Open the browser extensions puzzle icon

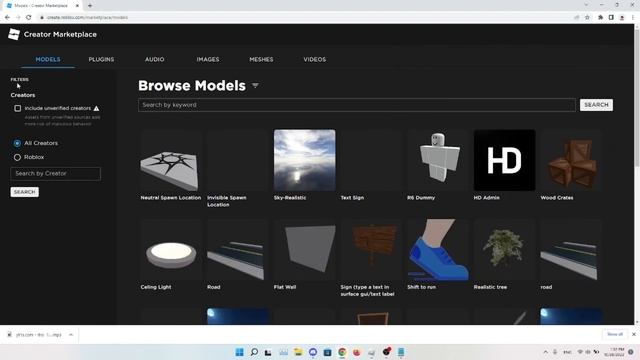tap(600, 18)
